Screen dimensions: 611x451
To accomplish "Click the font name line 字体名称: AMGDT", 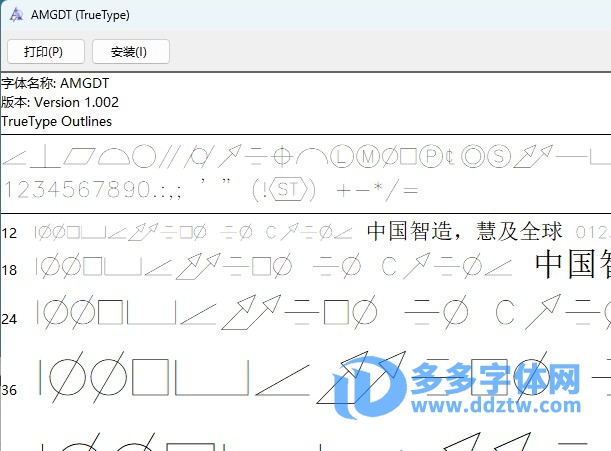I will coord(55,84).
